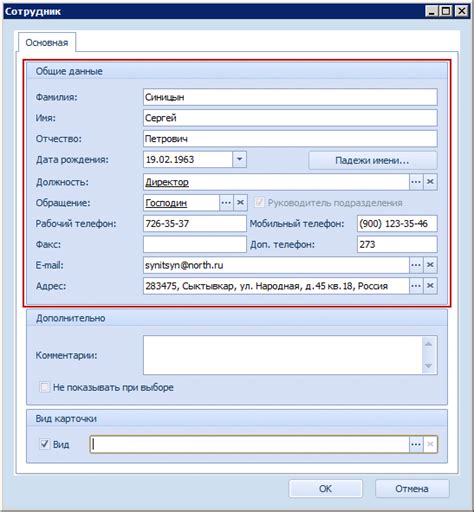Screen dimensions: 474x512
Task: Expand the Дата рождения date dropdown
Action: (239, 159)
